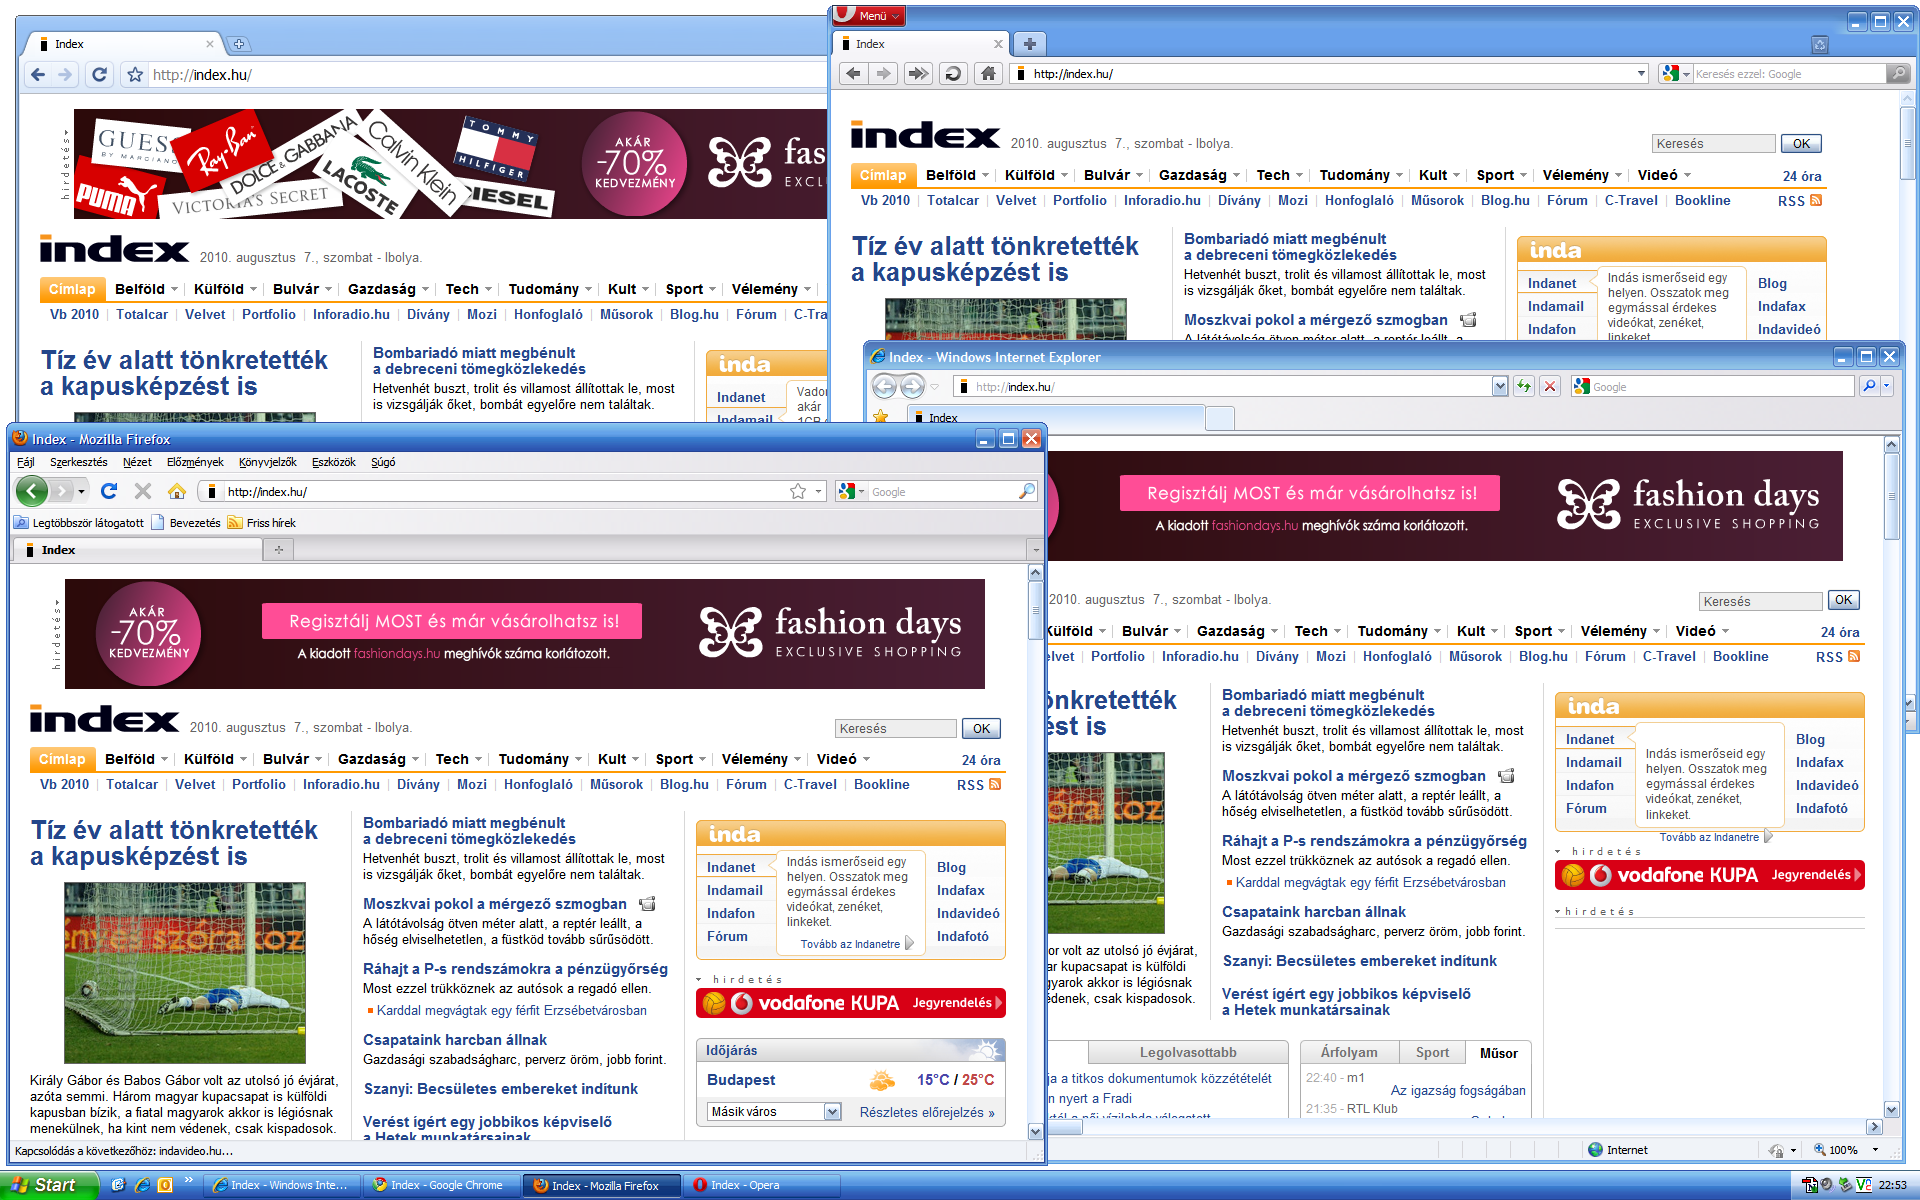Click goalkeeper photo thumbnail in Firefox
Image resolution: width=1920 pixels, height=1200 pixels.
185,972
